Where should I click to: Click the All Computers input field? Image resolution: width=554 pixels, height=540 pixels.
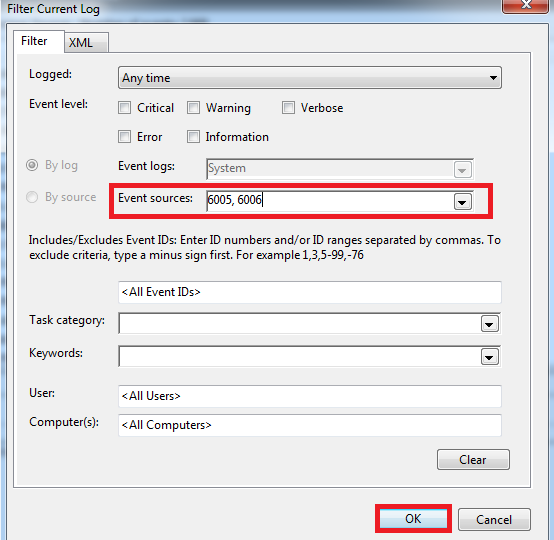coord(310,425)
